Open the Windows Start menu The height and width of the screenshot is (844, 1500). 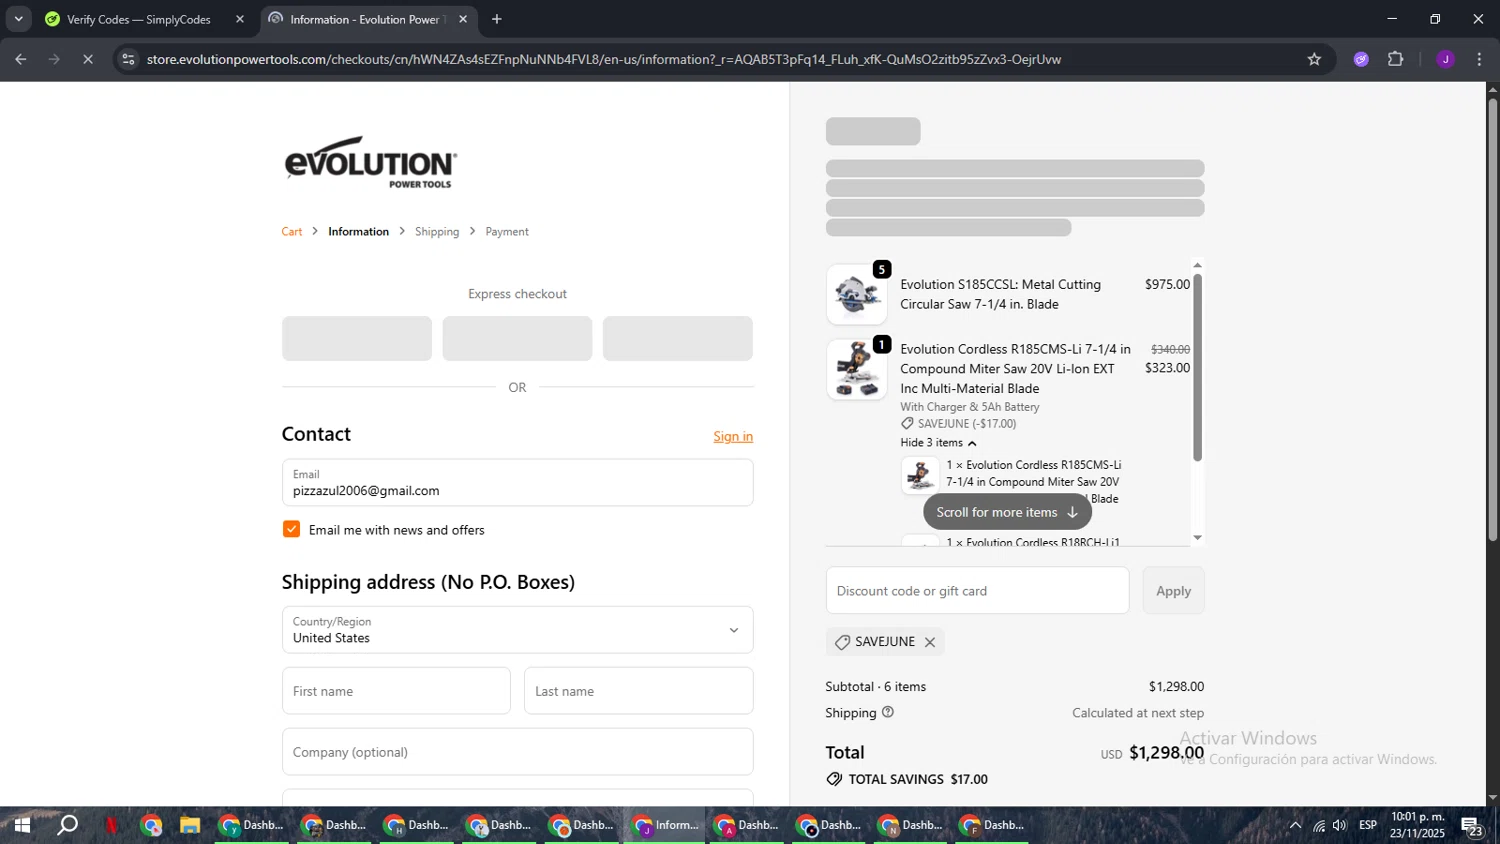click(21, 825)
